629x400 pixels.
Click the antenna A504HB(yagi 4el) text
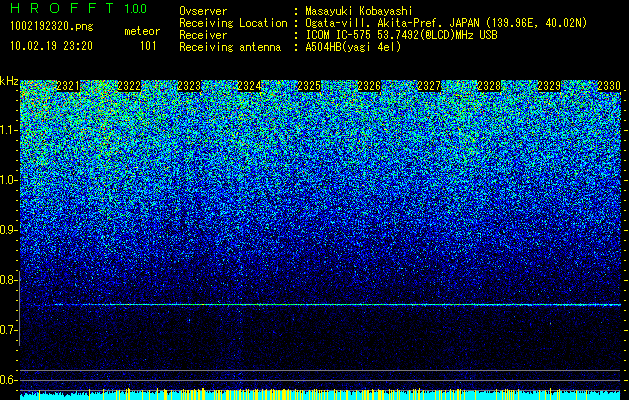[x=353, y=47]
